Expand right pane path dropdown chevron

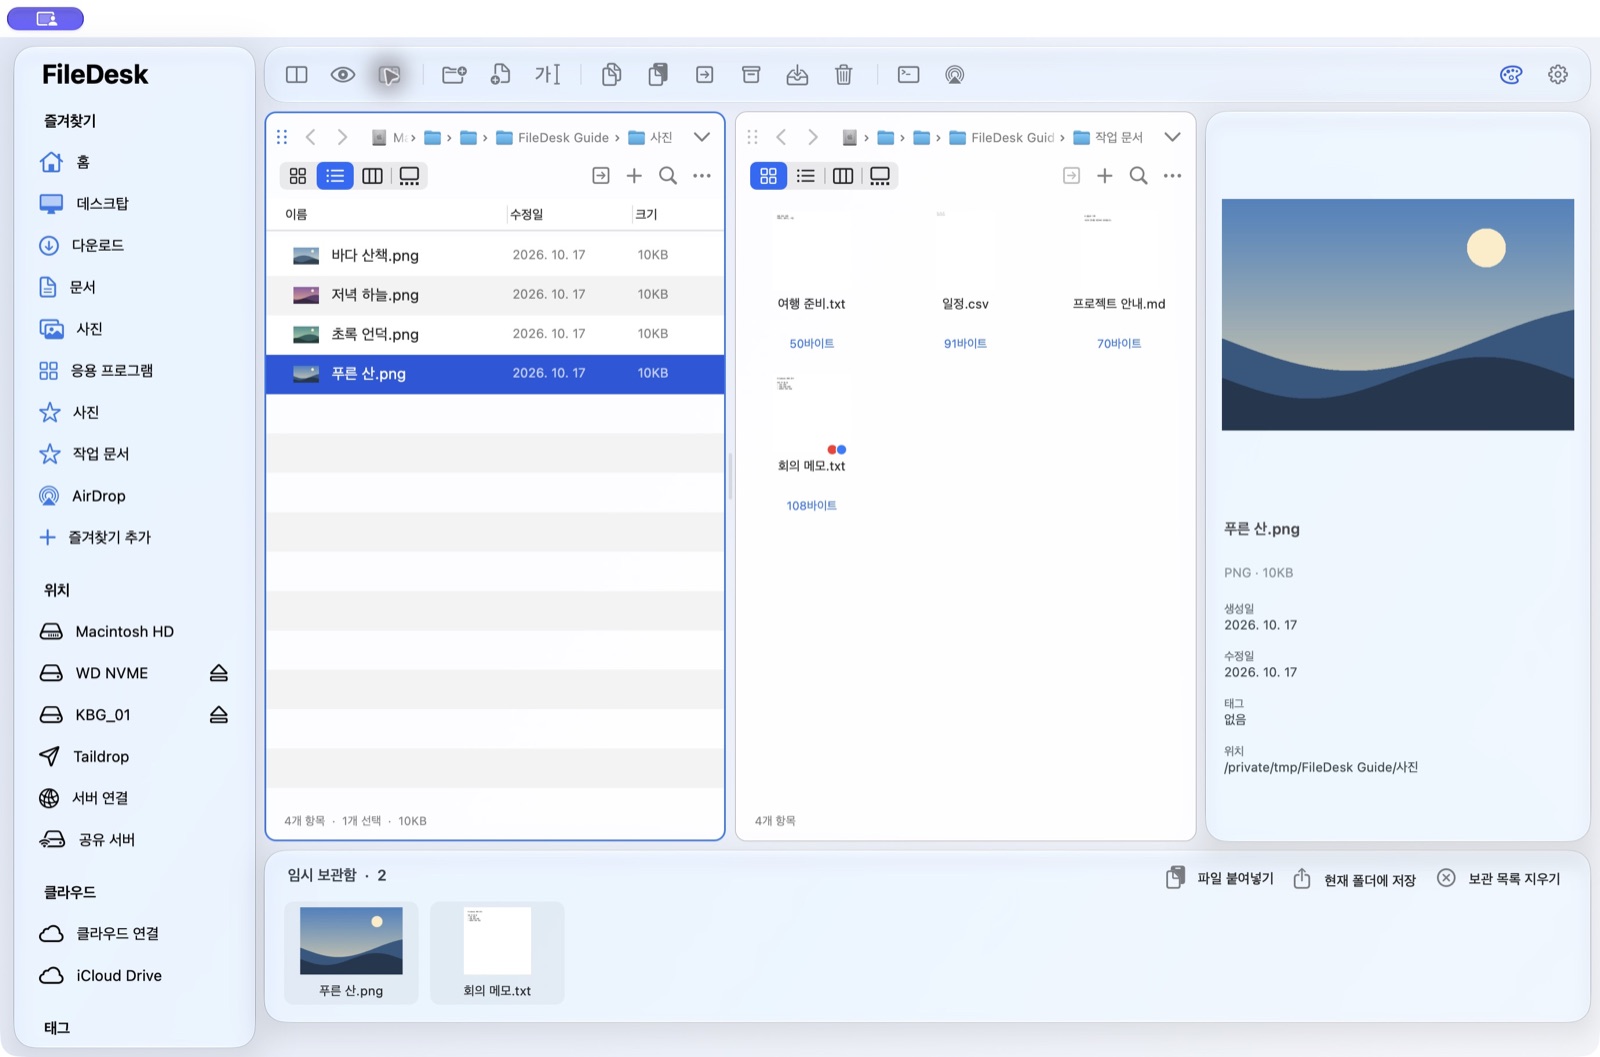point(1172,137)
